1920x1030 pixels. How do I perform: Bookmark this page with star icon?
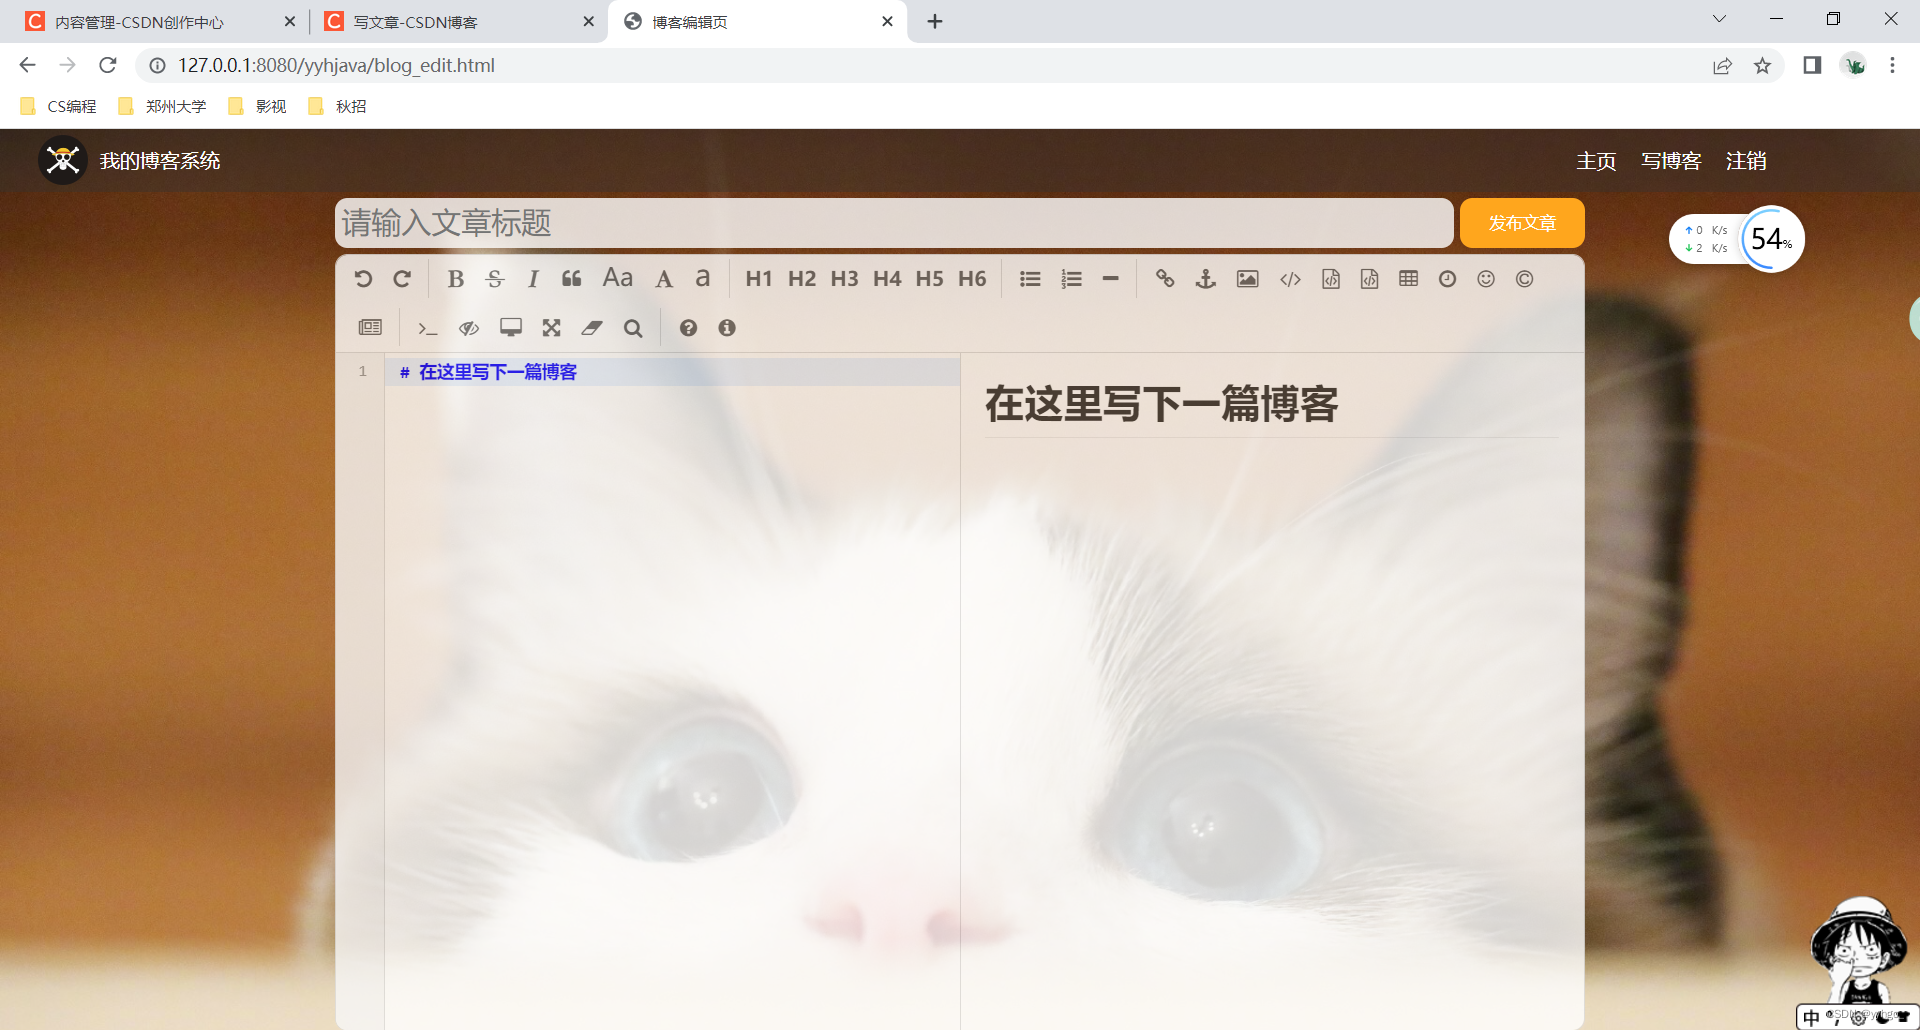tap(1762, 65)
